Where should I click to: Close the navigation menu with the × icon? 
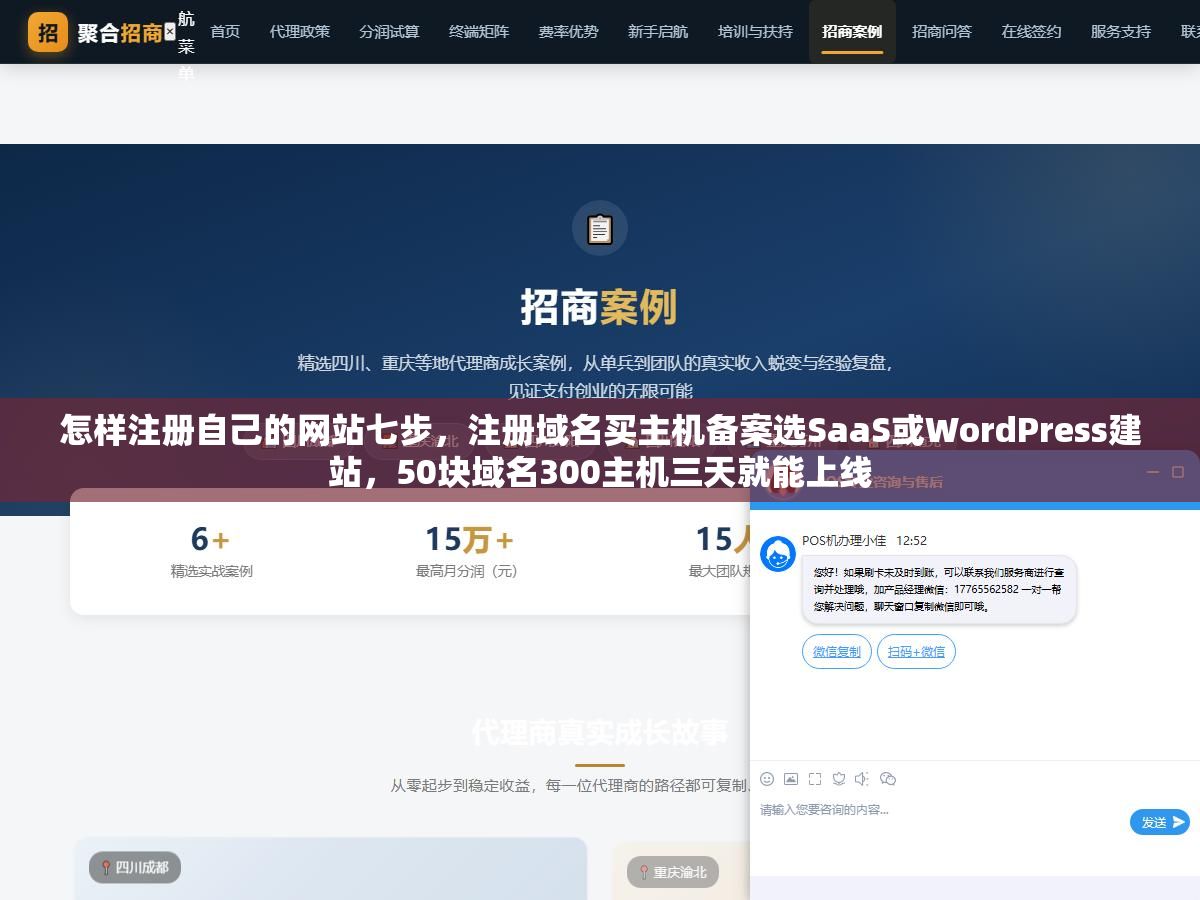(x=169, y=32)
